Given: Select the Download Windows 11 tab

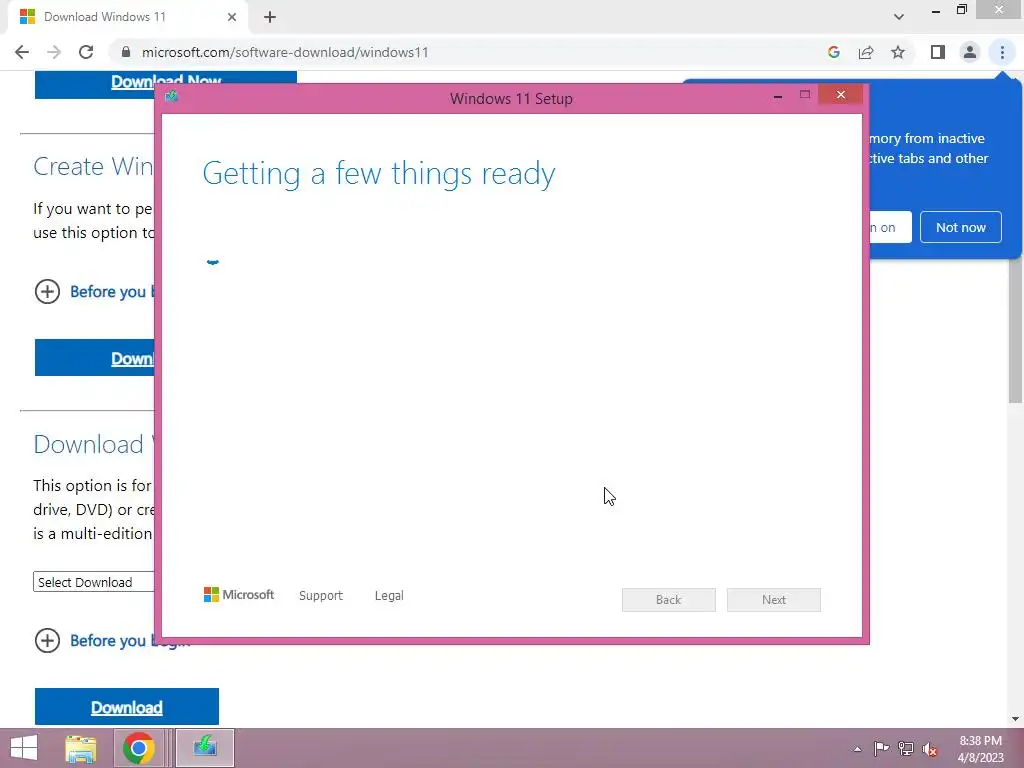Looking at the screenshot, I should pos(127,17).
